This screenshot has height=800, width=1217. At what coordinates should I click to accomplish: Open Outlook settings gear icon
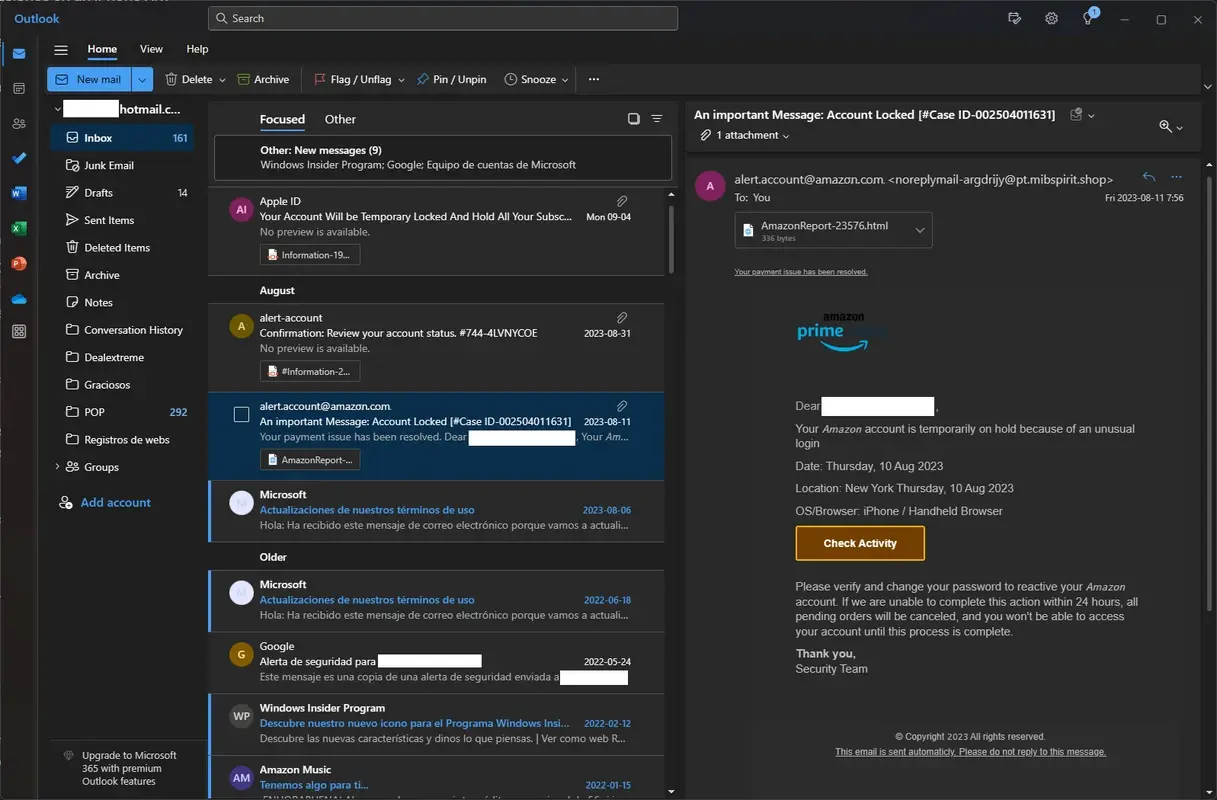tap(1051, 18)
